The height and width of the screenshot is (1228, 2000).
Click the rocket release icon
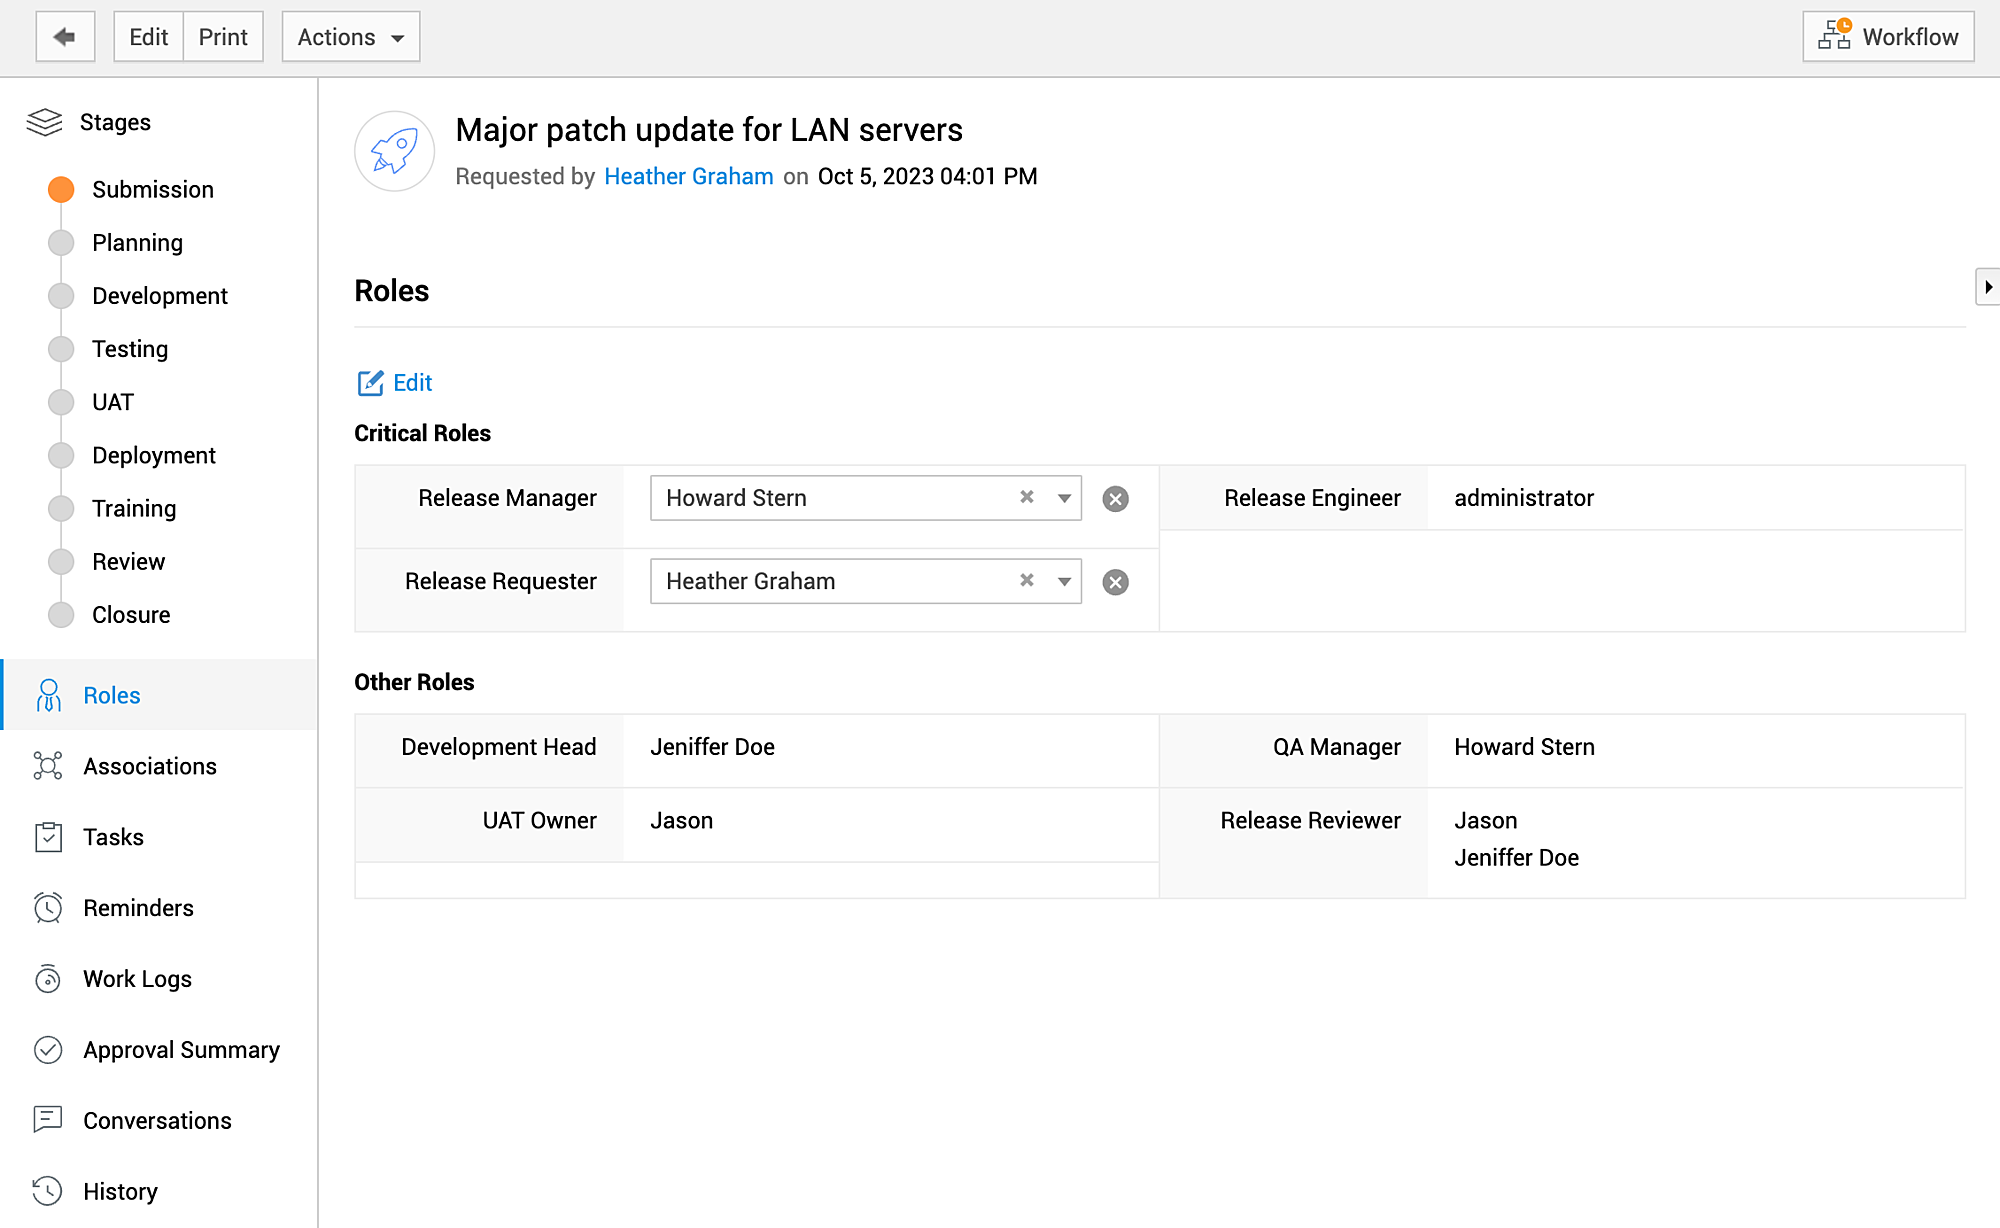coord(394,151)
